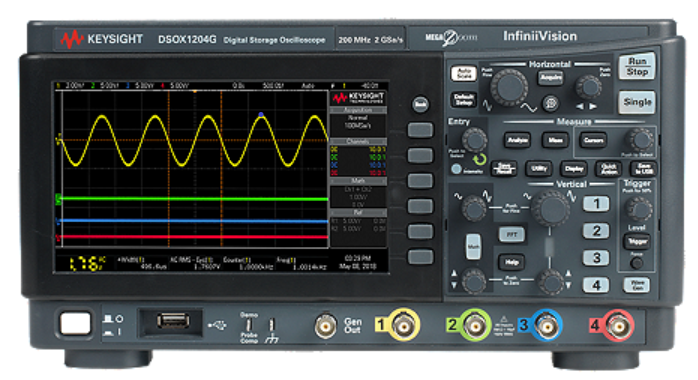Viewport: 698px width, 380px height.
Task: Tap the round Intensity key
Action: 456,169
